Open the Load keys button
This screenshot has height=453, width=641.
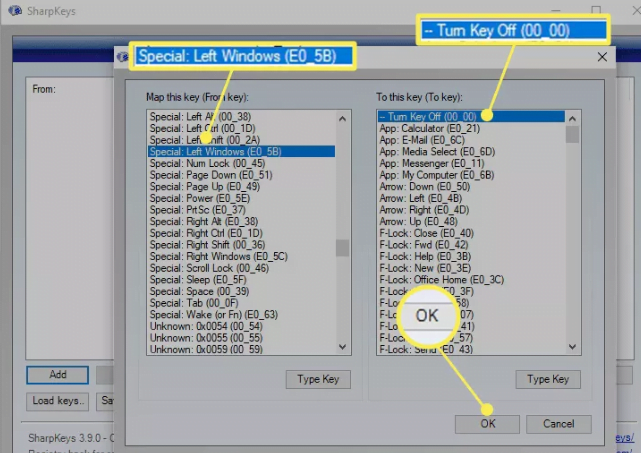(58, 401)
